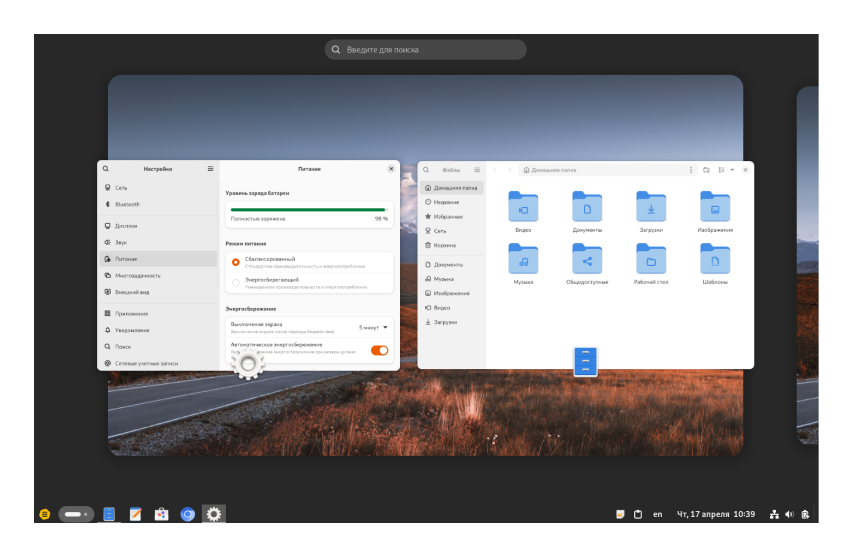Image resolution: width=853 pixels, height=557 pixels.
Task: Open Сеть in the Settings sidebar
Action: [158, 188]
